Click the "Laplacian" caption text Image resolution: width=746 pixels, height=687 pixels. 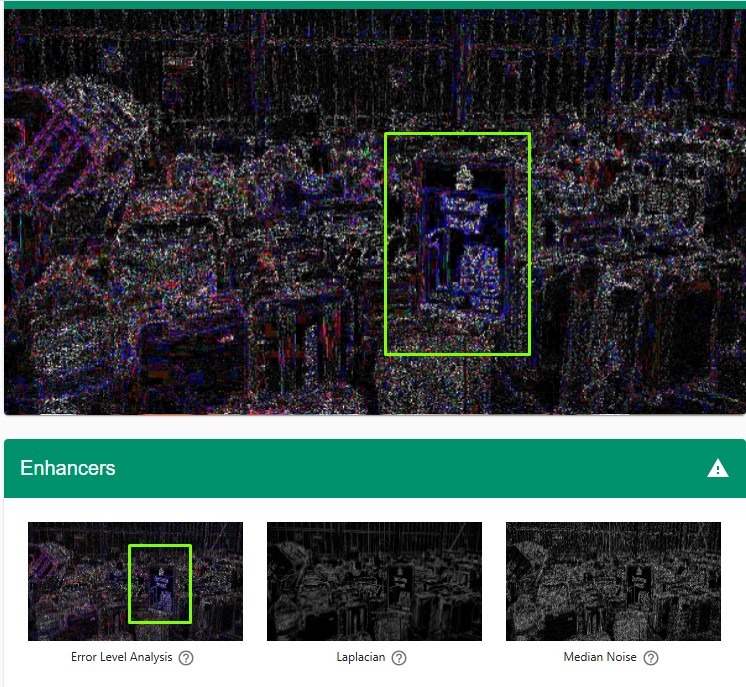tap(363, 658)
